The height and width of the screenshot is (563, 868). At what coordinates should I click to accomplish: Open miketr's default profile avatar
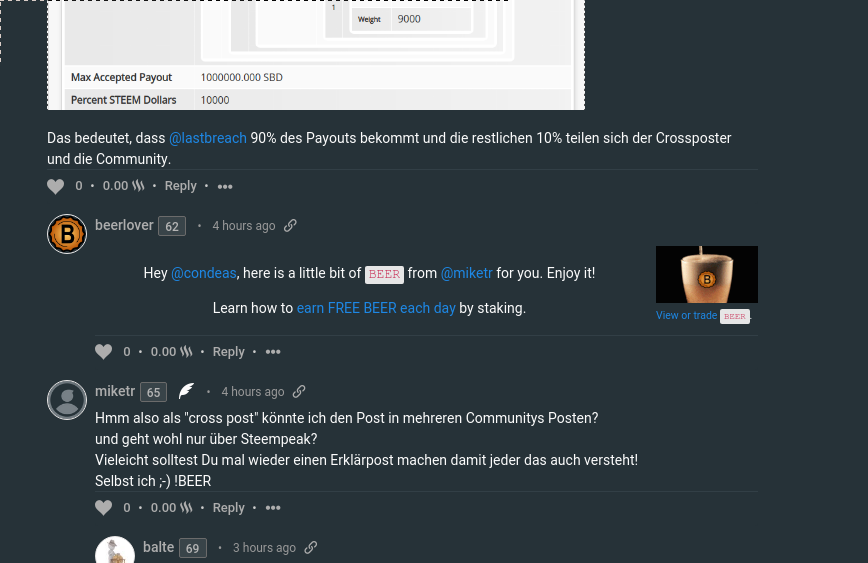(67, 400)
